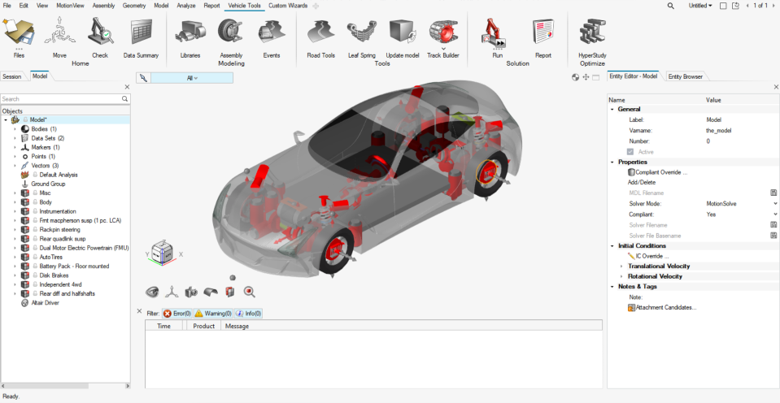
Task: Open the Analyze menu
Action: tap(186, 5)
